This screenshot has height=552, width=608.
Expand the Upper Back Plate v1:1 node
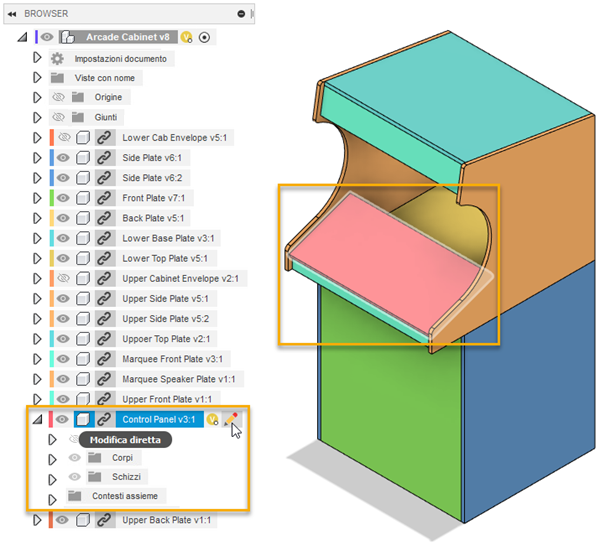point(37,520)
